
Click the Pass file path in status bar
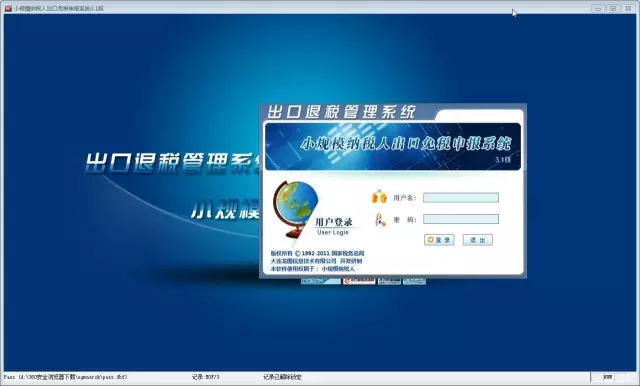pos(65,377)
